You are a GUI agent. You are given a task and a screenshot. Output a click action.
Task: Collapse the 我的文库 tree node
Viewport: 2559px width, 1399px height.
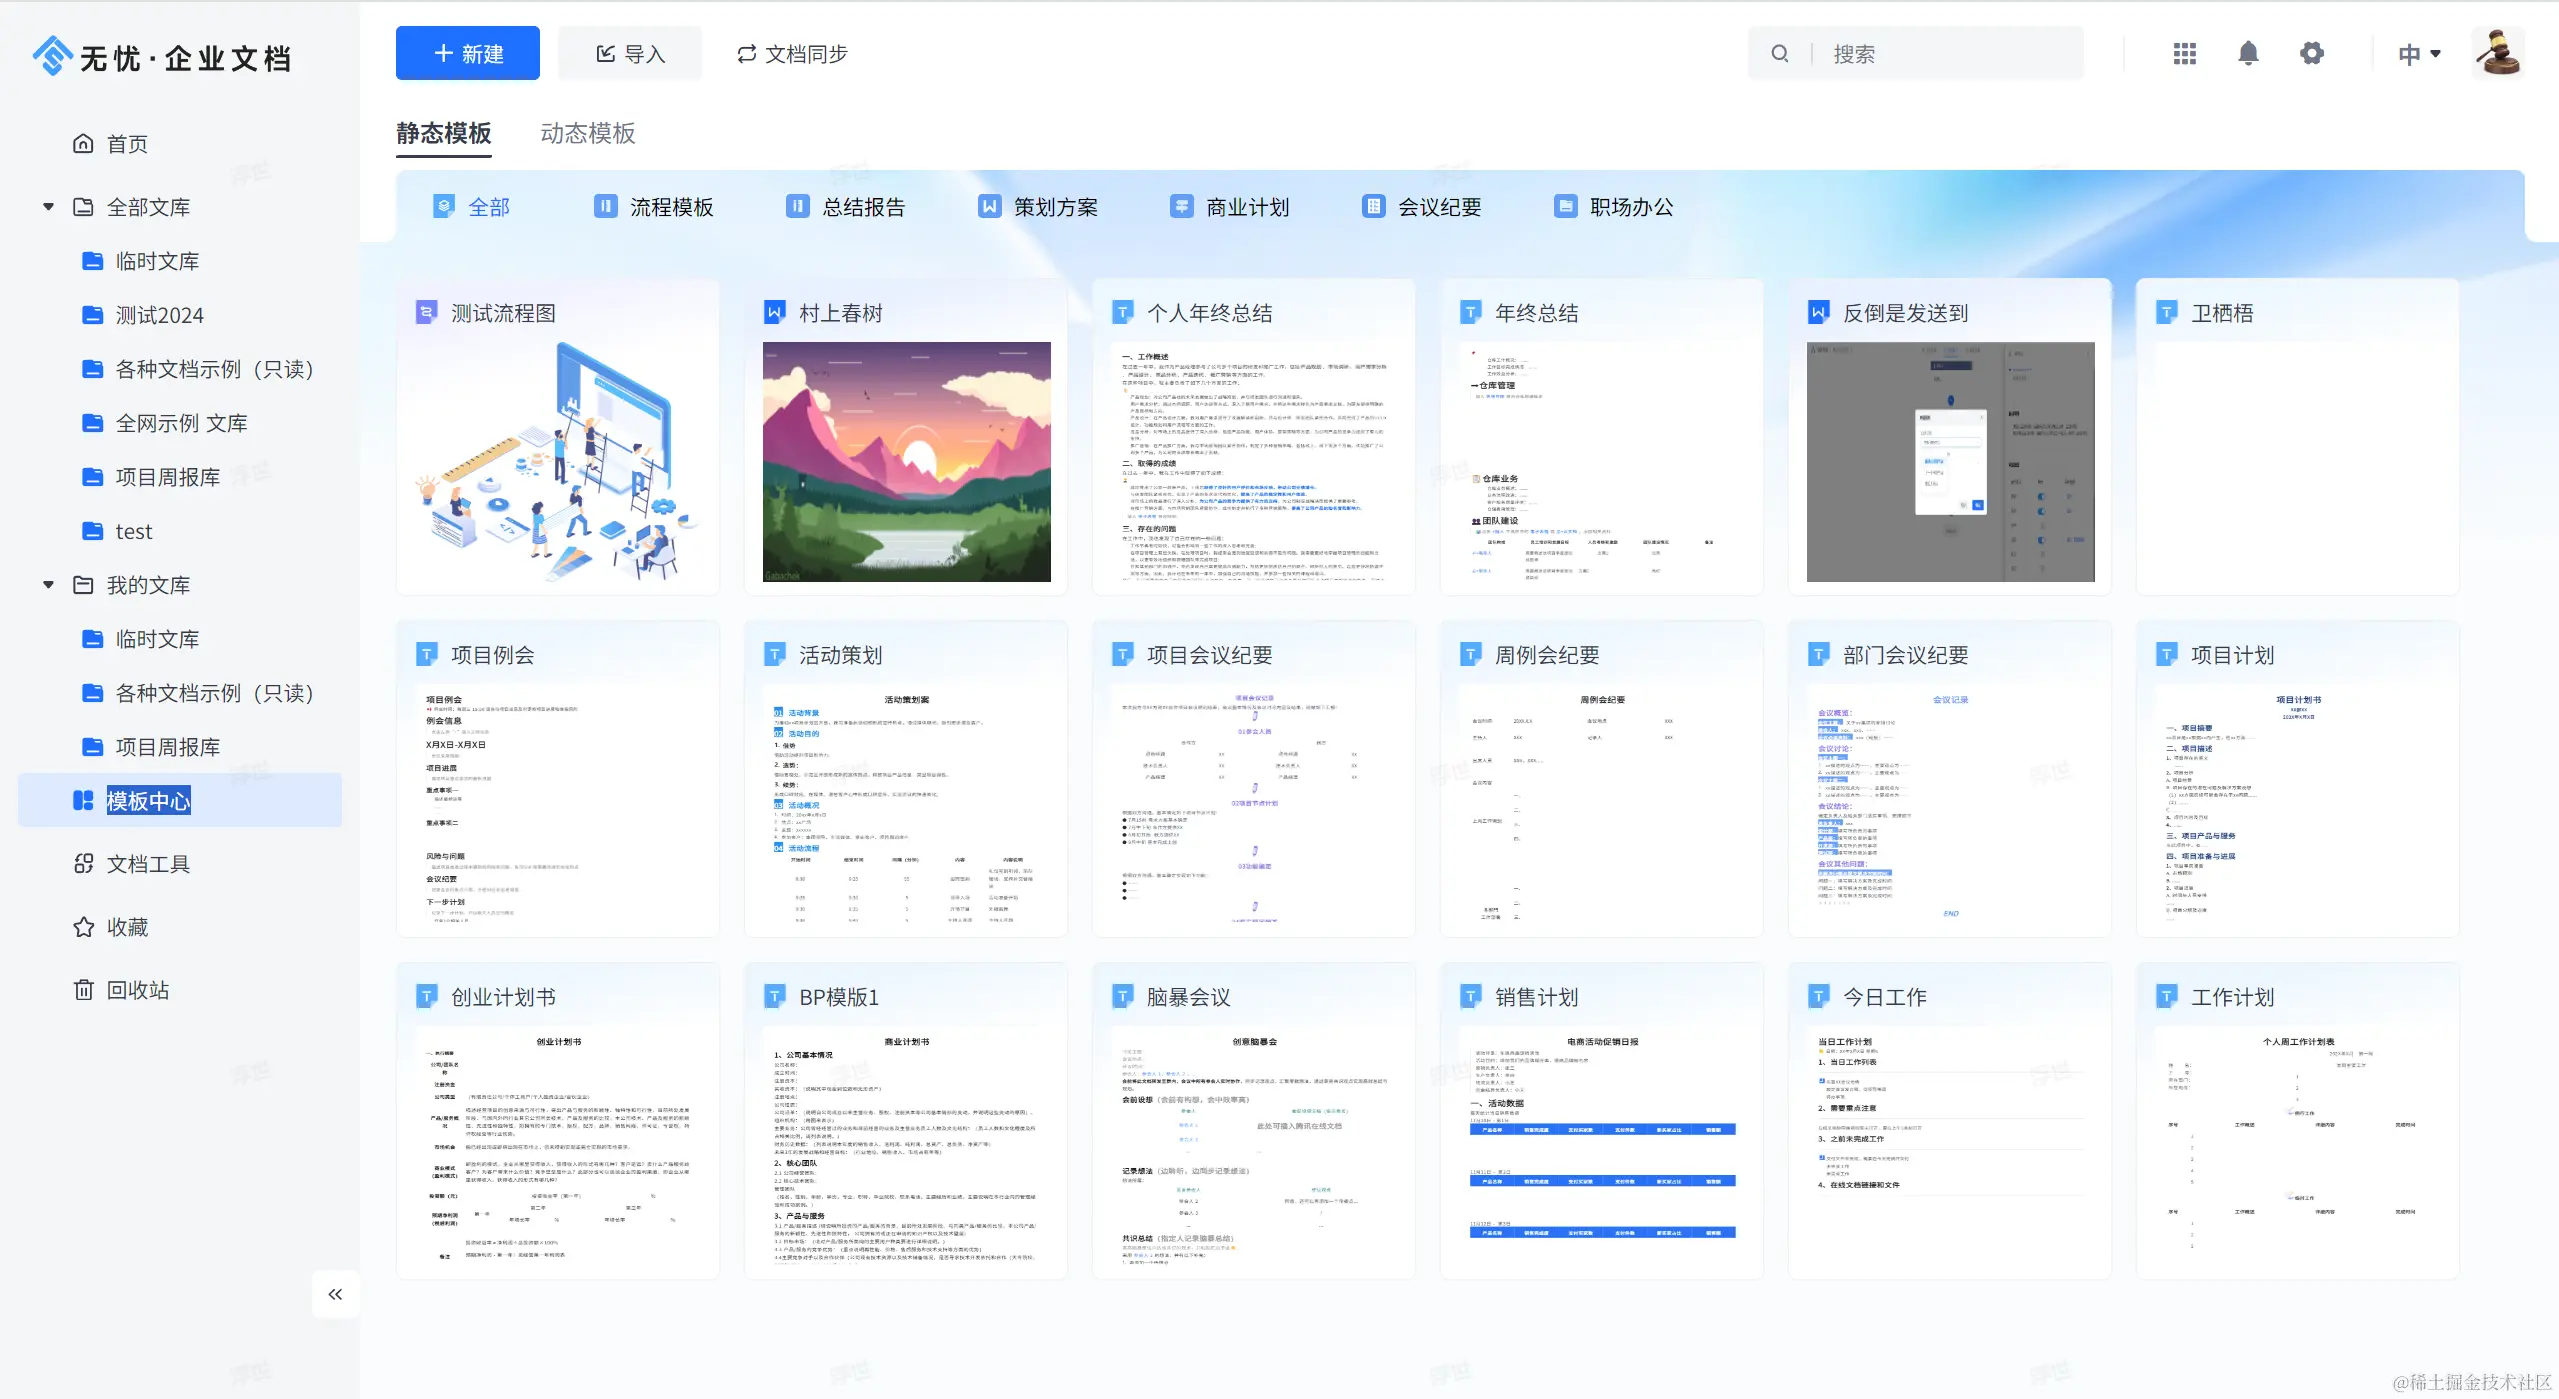tap(48, 585)
